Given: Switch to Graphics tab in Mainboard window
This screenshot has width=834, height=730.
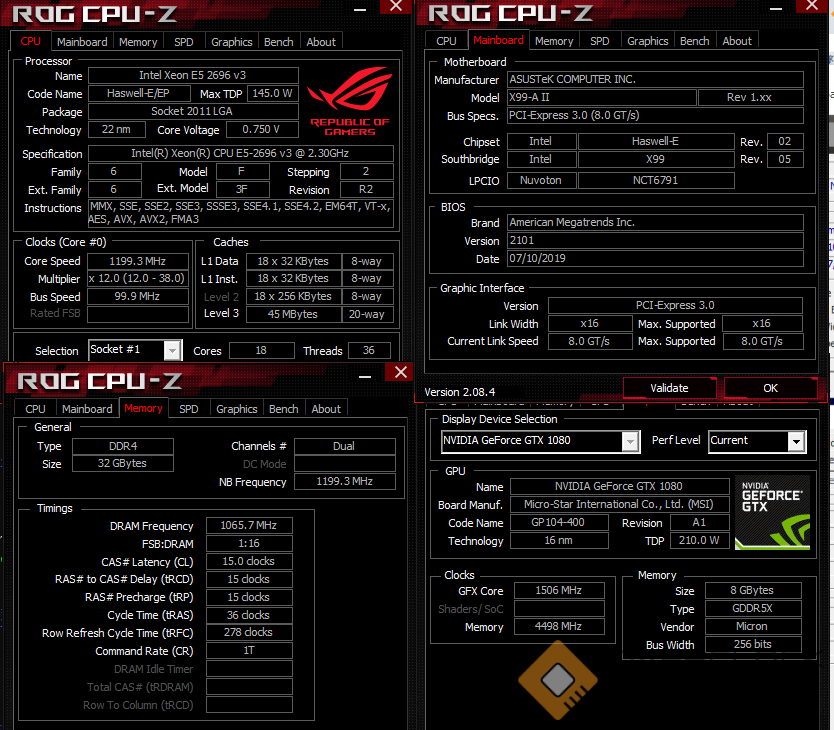Looking at the screenshot, I should [x=647, y=41].
